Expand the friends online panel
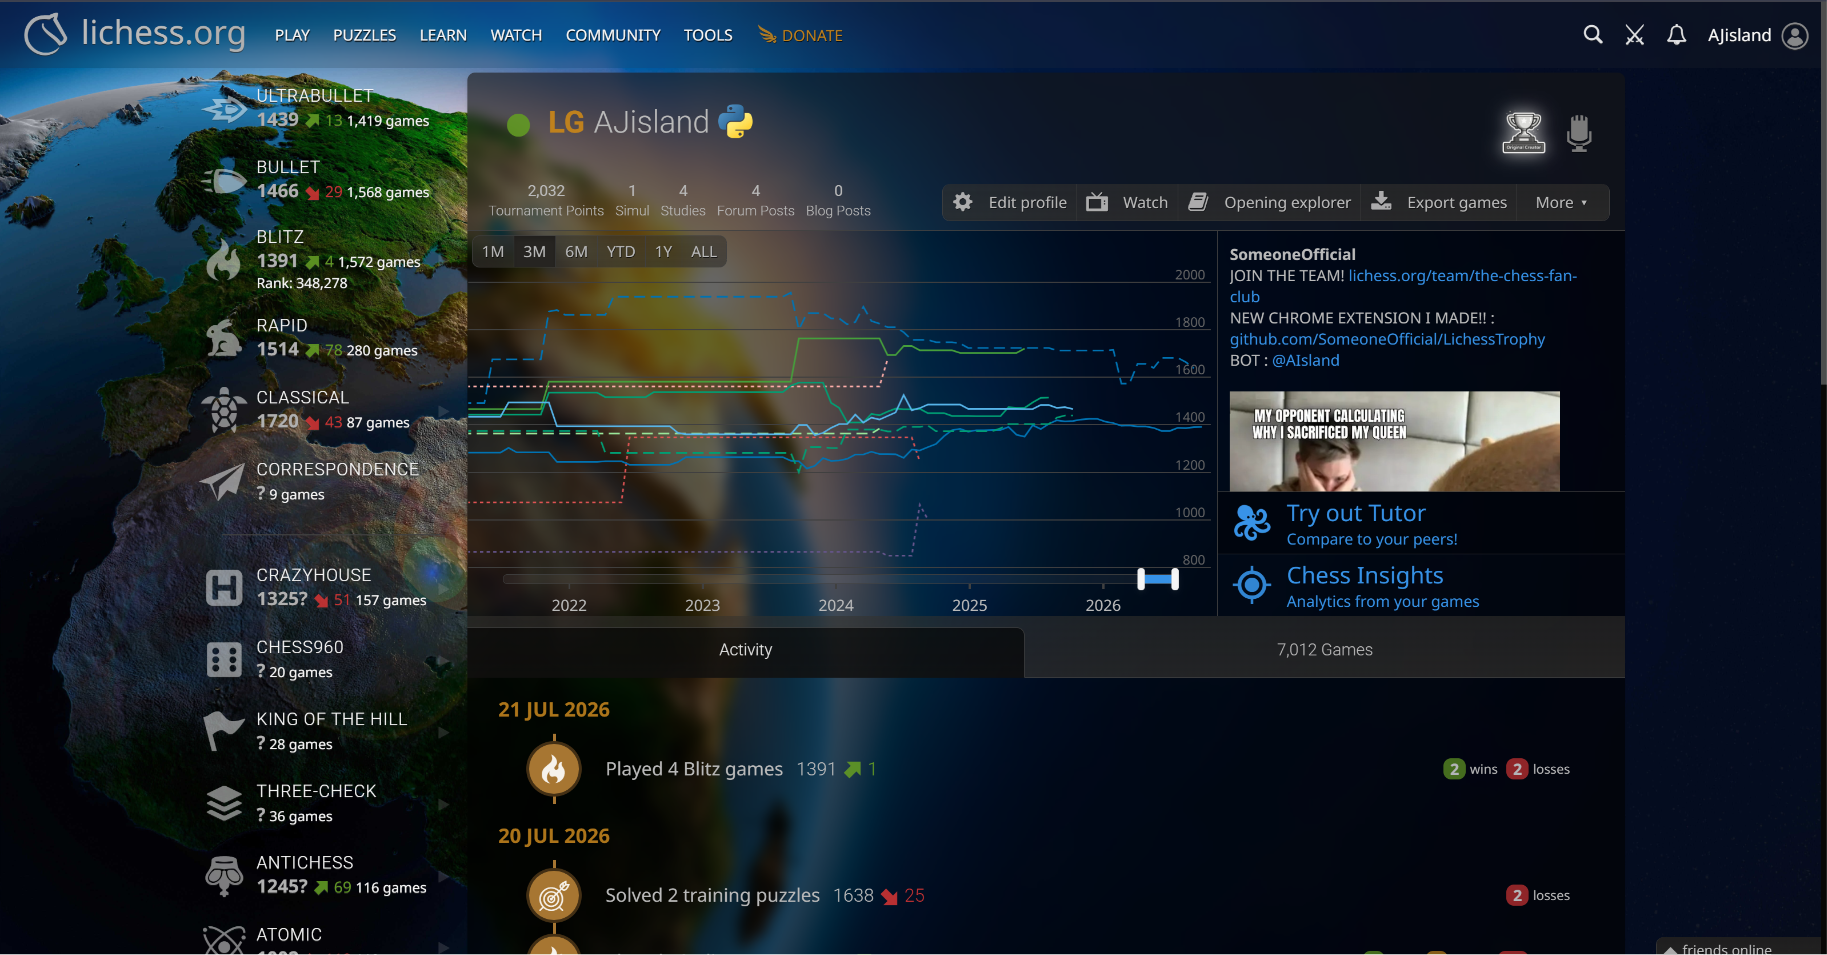Screen dimensions: 1827x955 point(1738,946)
